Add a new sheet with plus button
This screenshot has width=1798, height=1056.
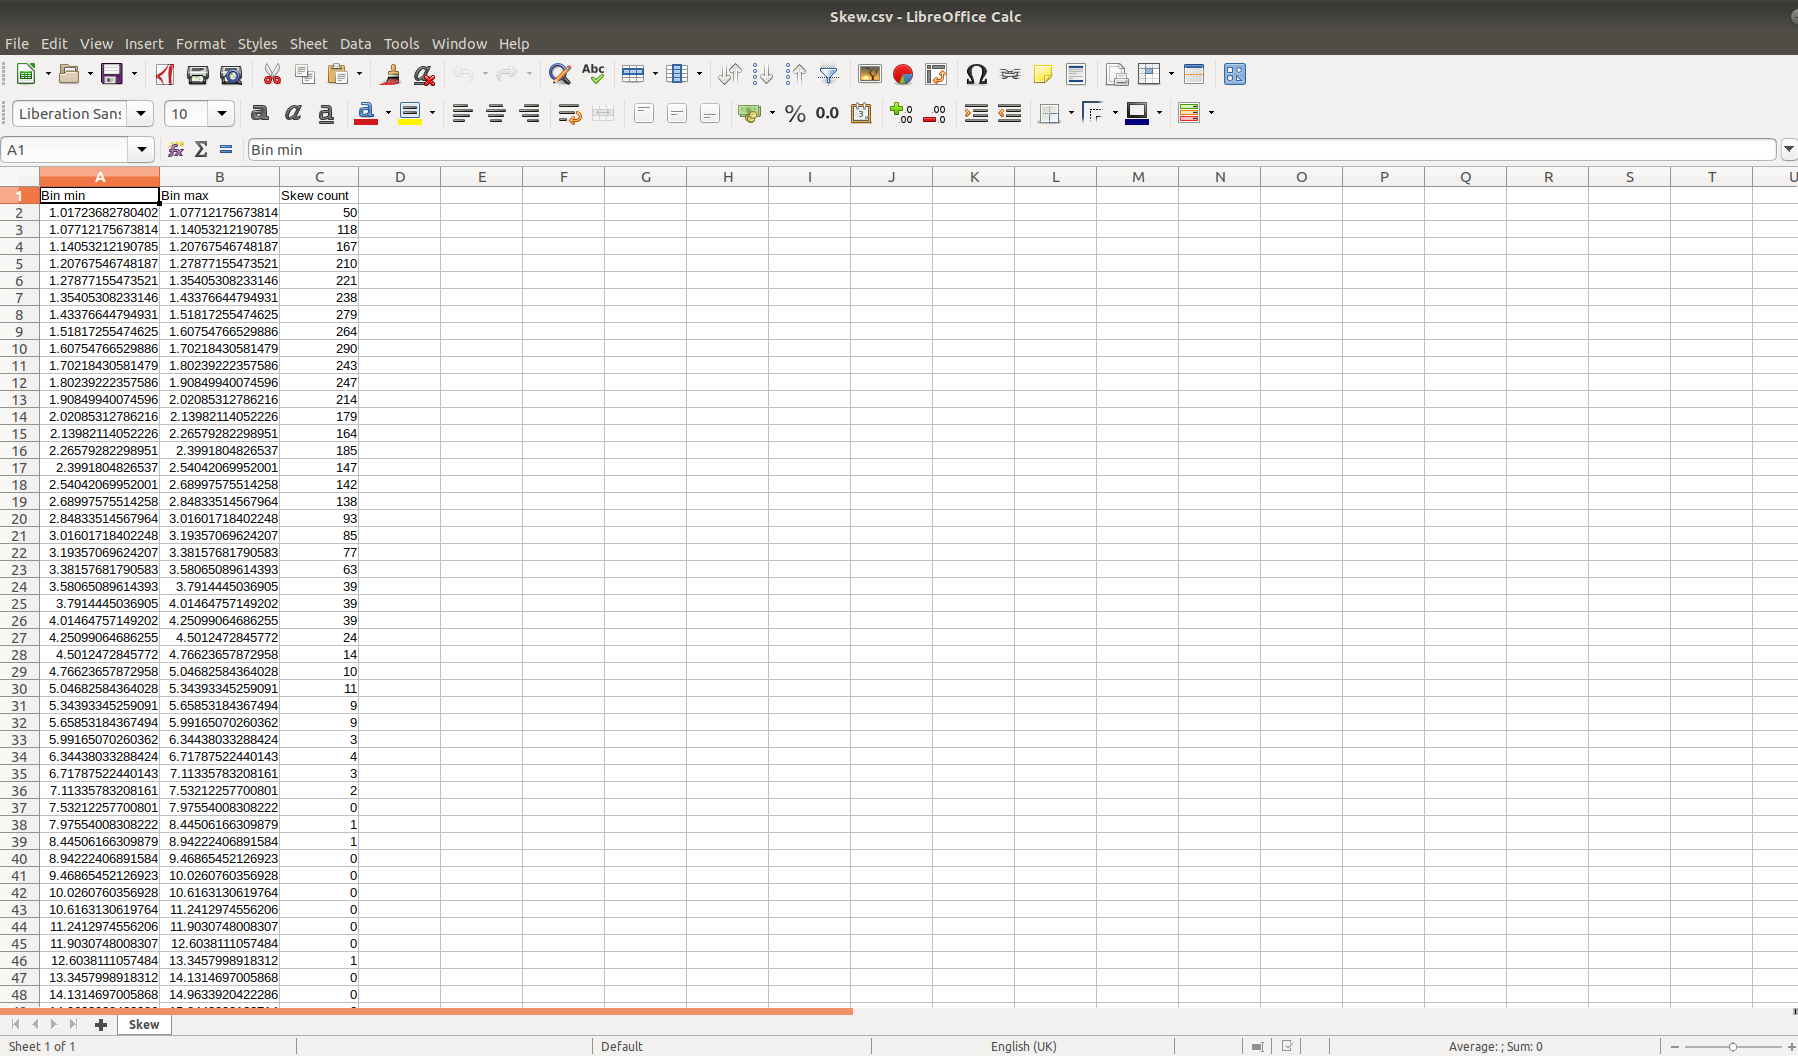click(101, 1024)
